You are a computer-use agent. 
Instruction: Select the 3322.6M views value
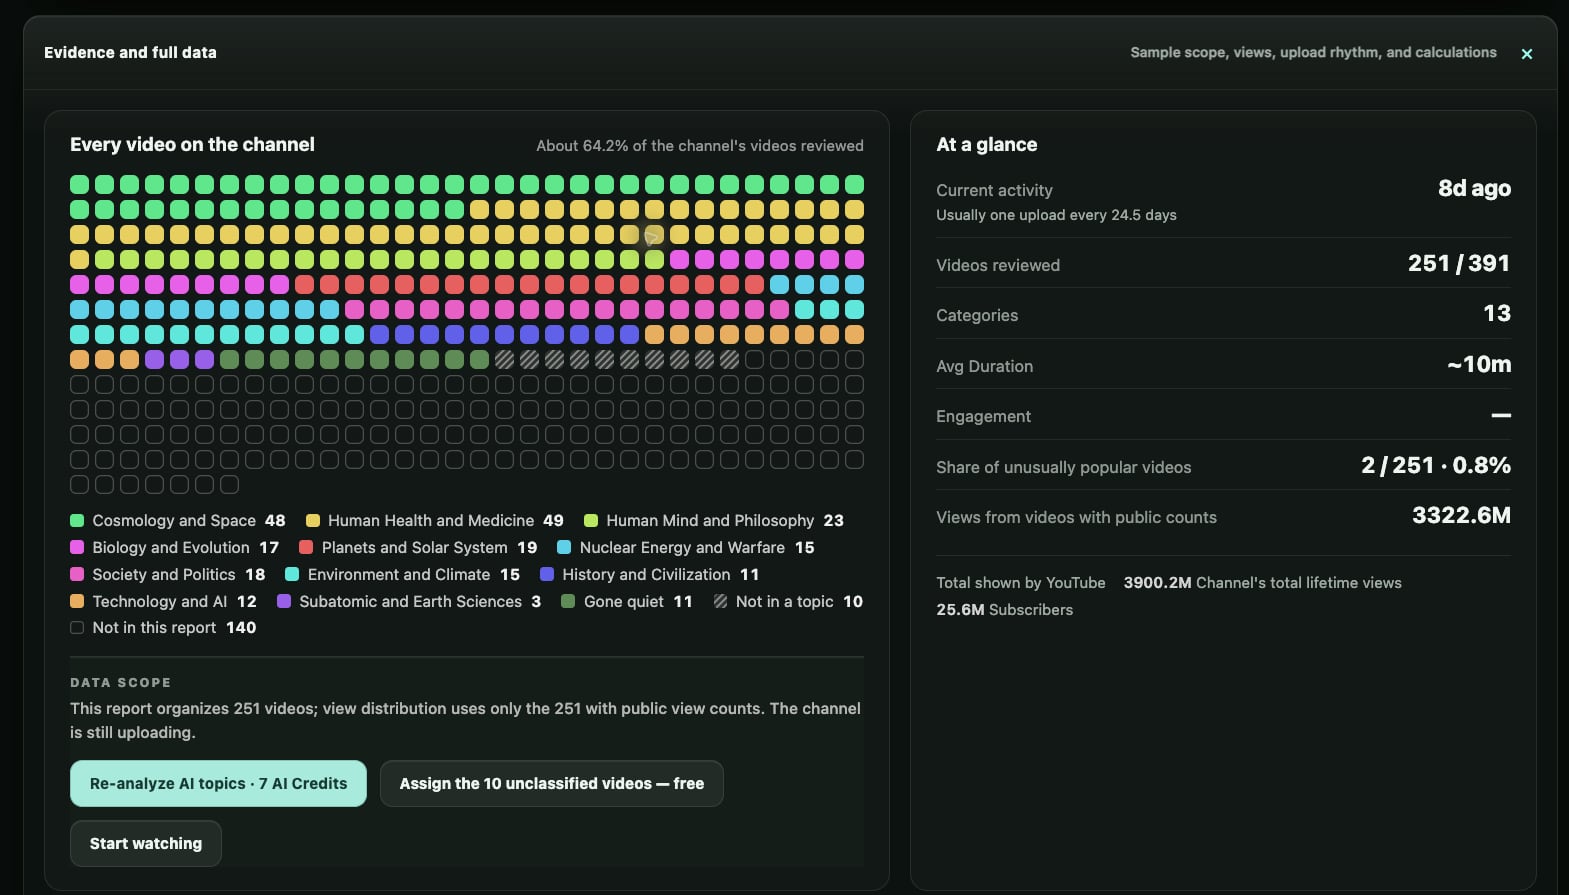(1461, 515)
